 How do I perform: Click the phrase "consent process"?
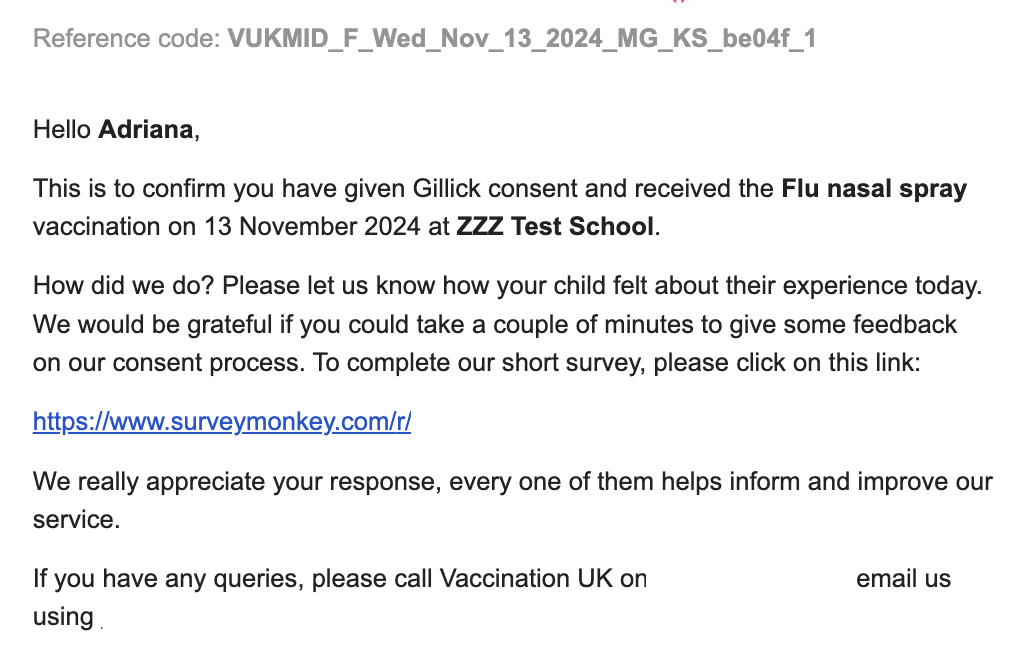pos(172,362)
